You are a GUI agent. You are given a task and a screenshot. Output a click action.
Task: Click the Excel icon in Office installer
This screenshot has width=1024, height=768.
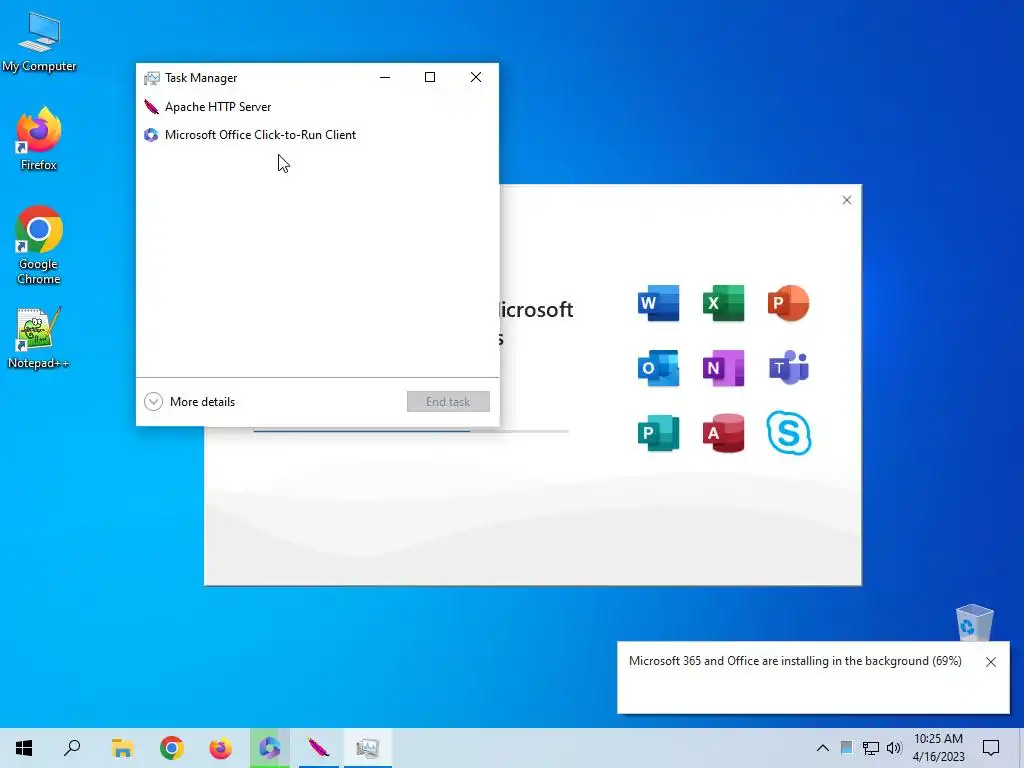724,303
